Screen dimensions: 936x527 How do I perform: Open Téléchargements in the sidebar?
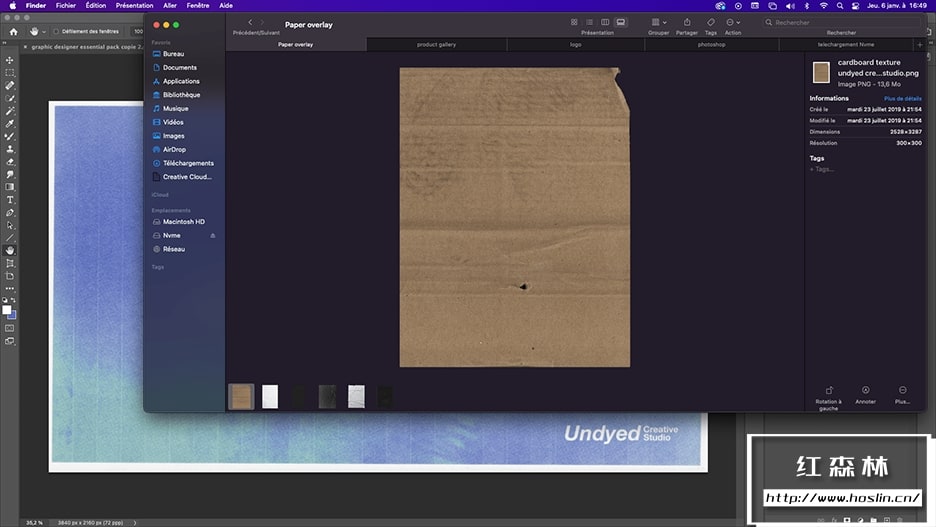coord(188,163)
